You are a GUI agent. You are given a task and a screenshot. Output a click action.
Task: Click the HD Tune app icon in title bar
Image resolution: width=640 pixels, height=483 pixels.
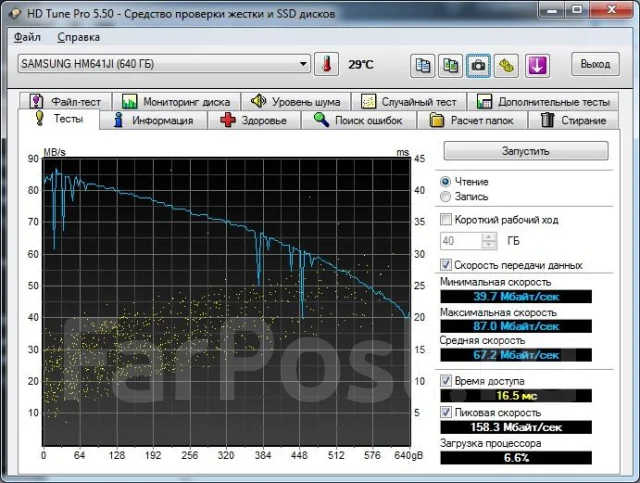[15, 13]
